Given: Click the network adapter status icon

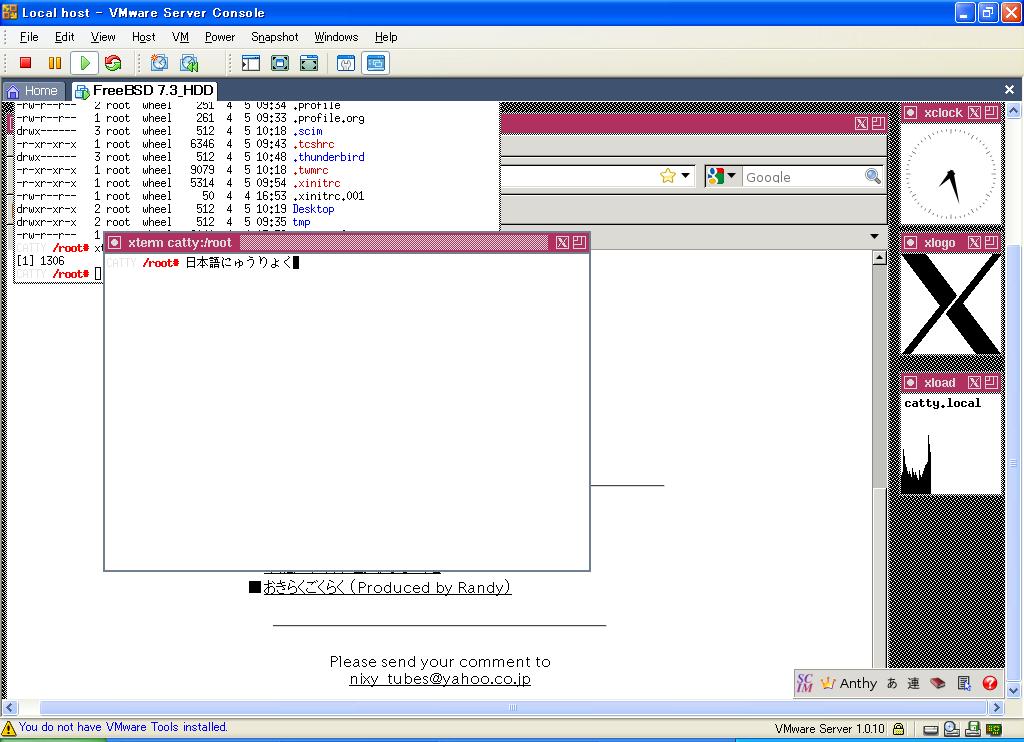Looking at the screenshot, I should [994, 730].
